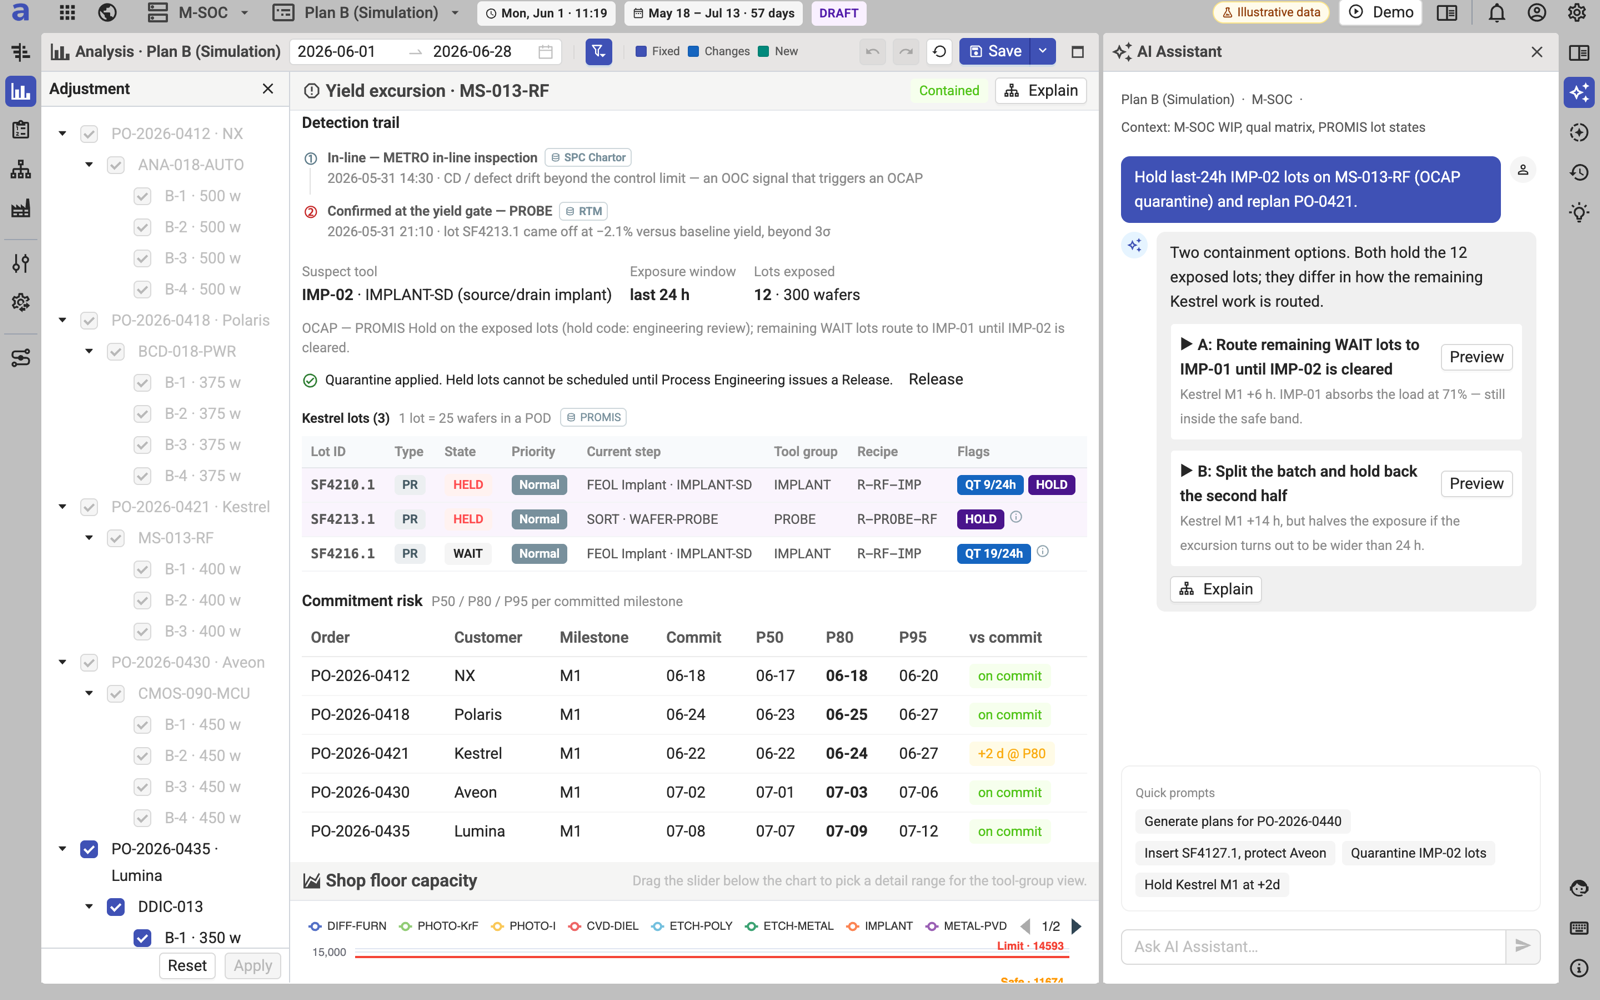Collapse the PO-2026-0418 Polaris tree node
Image resolution: width=1600 pixels, height=1000 pixels.
click(63, 321)
